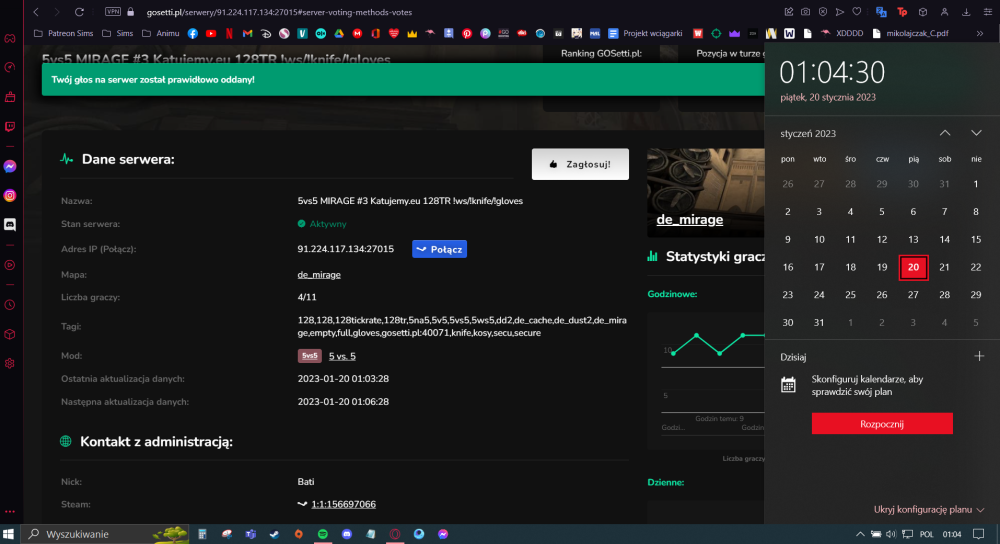The image size is (1000, 544).
Task: Go to next month in calendar
Action: (x=976, y=133)
